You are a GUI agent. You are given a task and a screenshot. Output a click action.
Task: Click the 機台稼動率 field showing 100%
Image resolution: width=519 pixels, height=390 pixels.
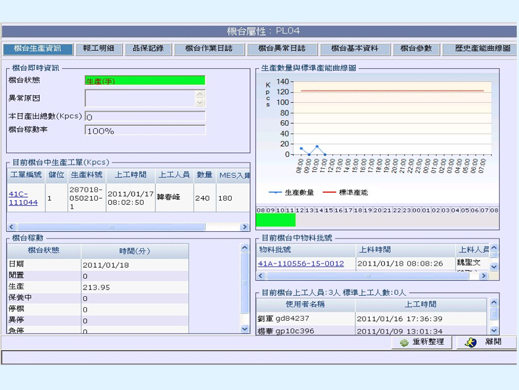coord(145,130)
